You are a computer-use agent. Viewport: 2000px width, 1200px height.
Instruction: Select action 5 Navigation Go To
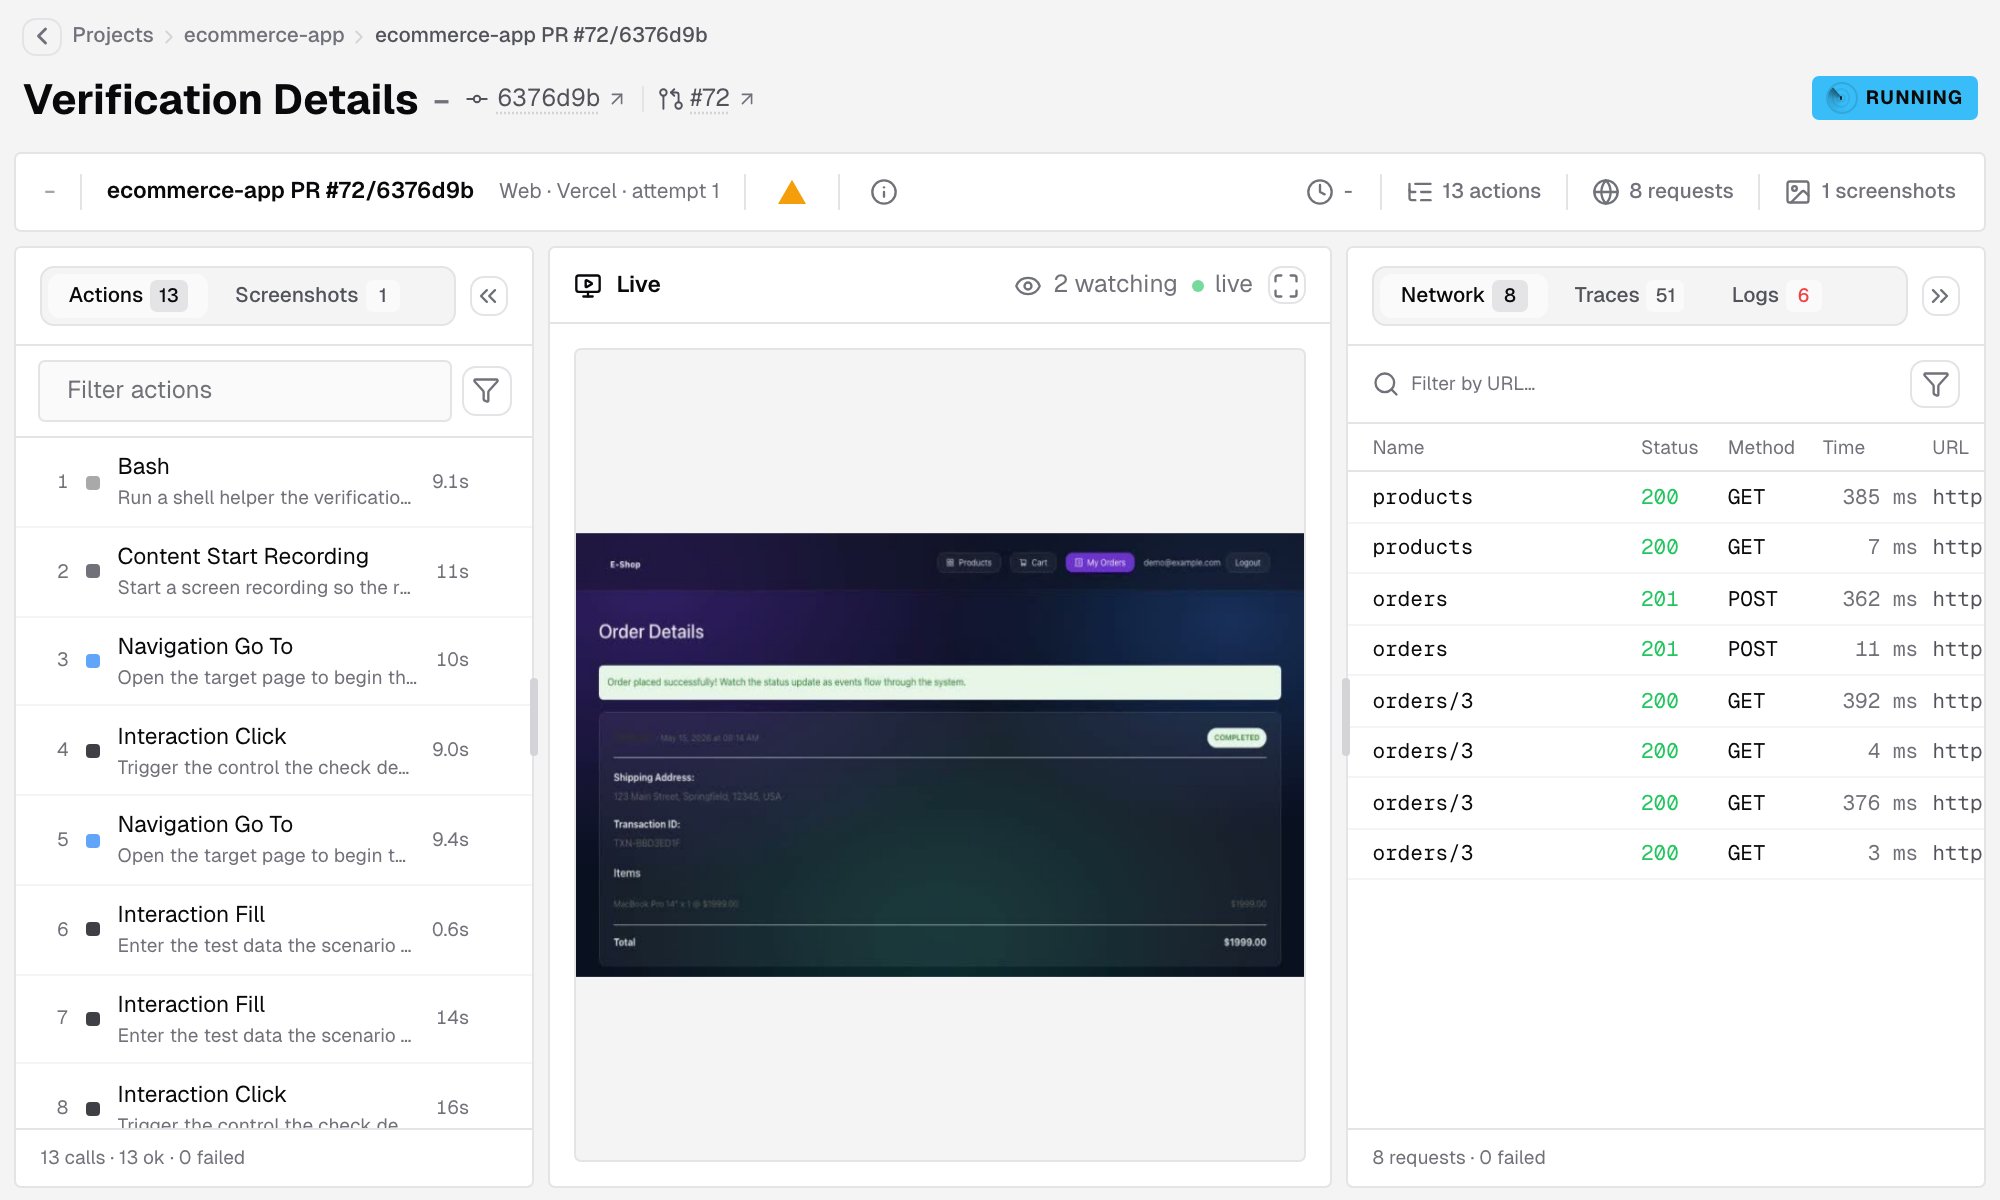click(x=274, y=839)
